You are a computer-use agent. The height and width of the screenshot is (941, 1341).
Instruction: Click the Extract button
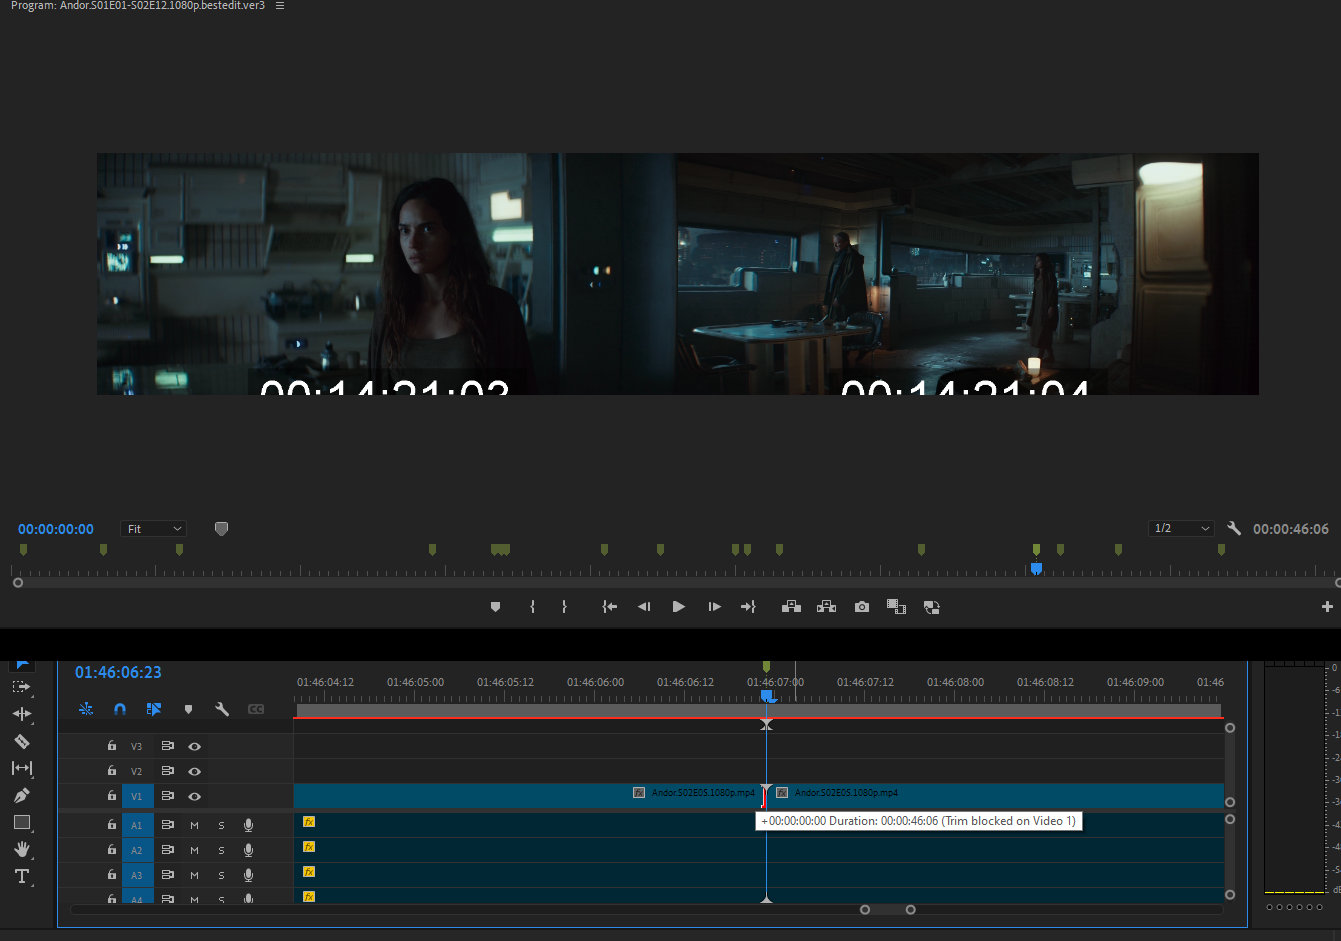tap(826, 607)
